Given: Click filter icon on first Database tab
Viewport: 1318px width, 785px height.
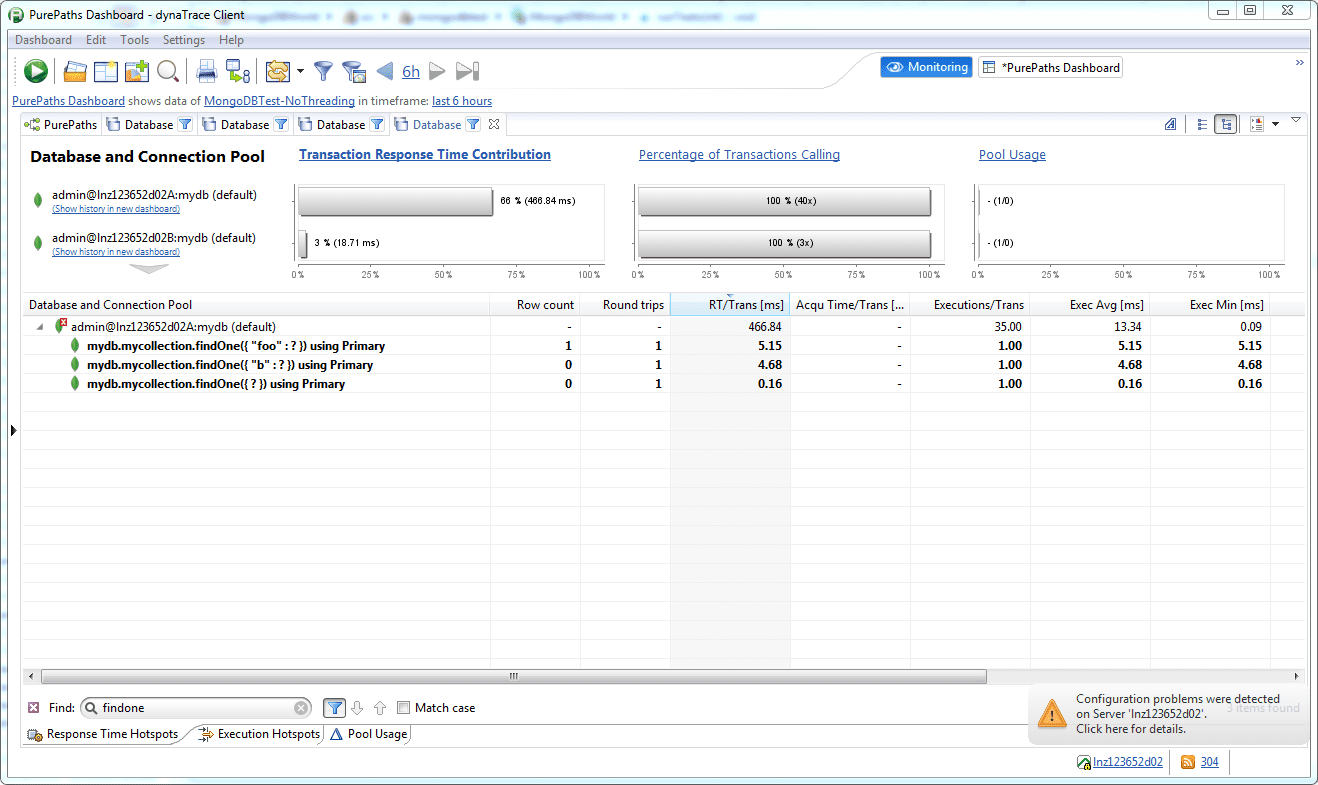Looking at the screenshot, I should [x=185, y=125].
